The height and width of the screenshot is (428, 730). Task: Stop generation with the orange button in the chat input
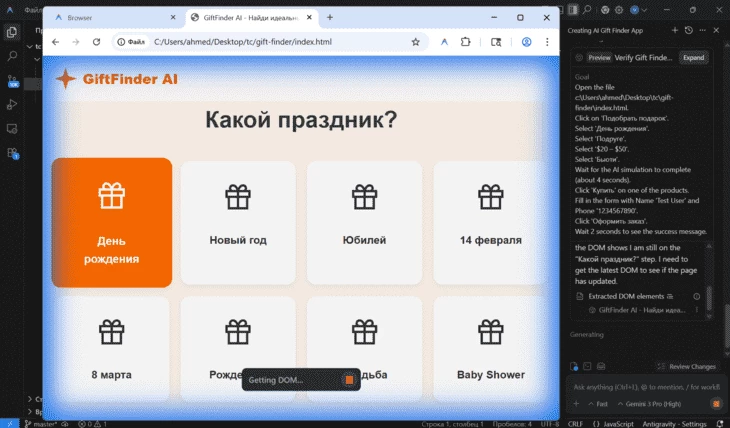click(x=716, y=404)
